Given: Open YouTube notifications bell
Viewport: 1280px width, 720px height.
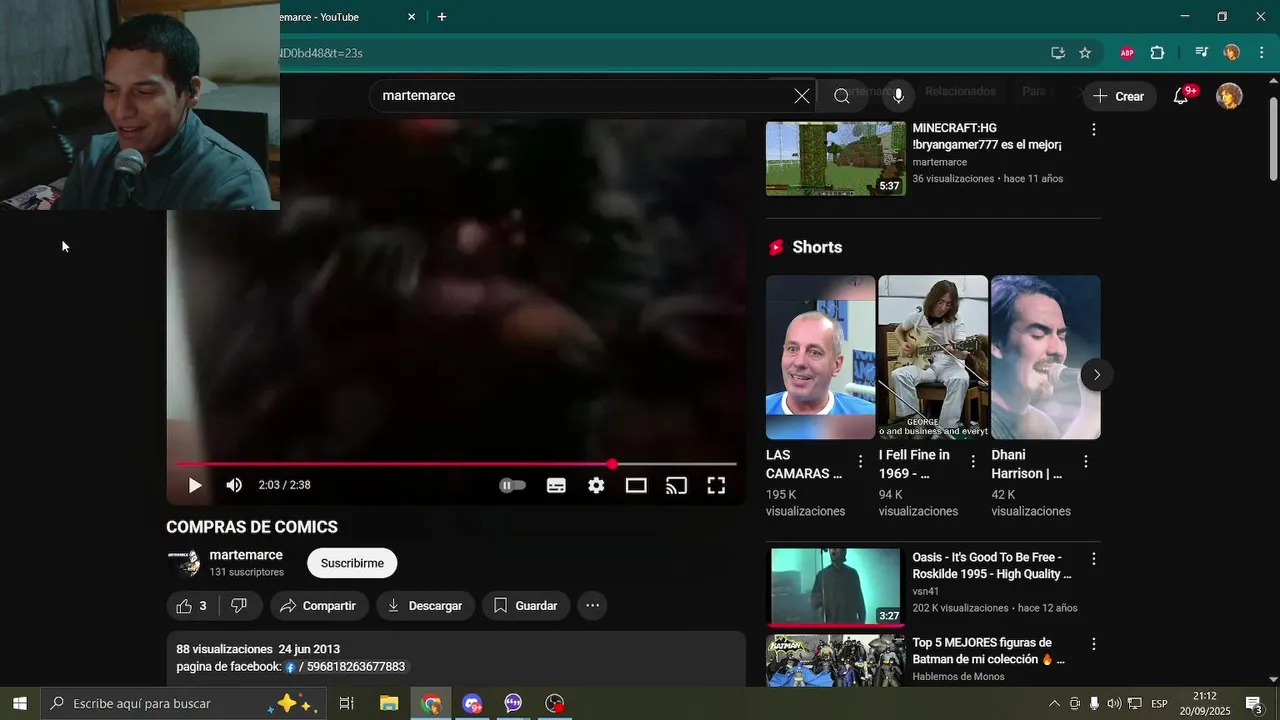Looking at the screenshot, I should click(1181, 96).
